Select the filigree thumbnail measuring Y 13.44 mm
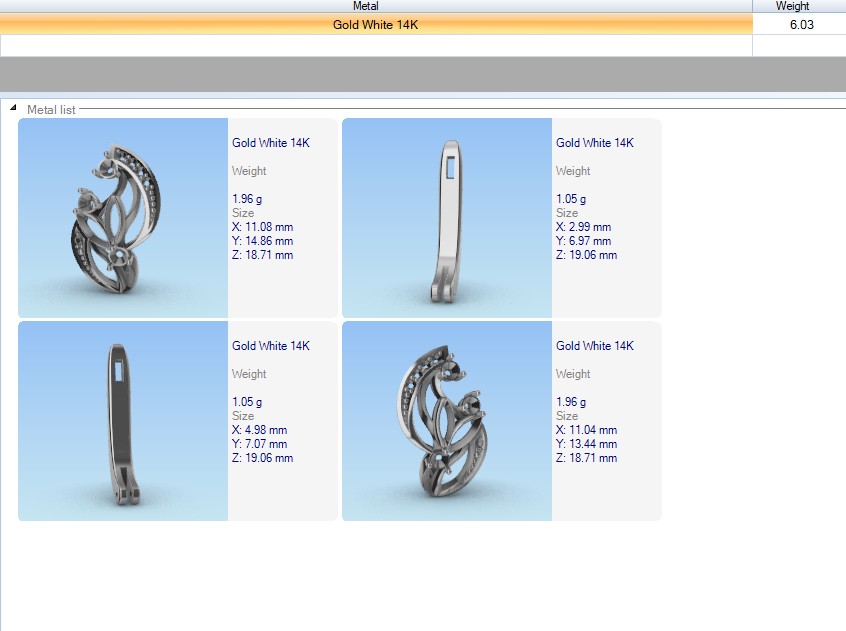The width and height of the screenshot is (846, 631). pos(447,421)
